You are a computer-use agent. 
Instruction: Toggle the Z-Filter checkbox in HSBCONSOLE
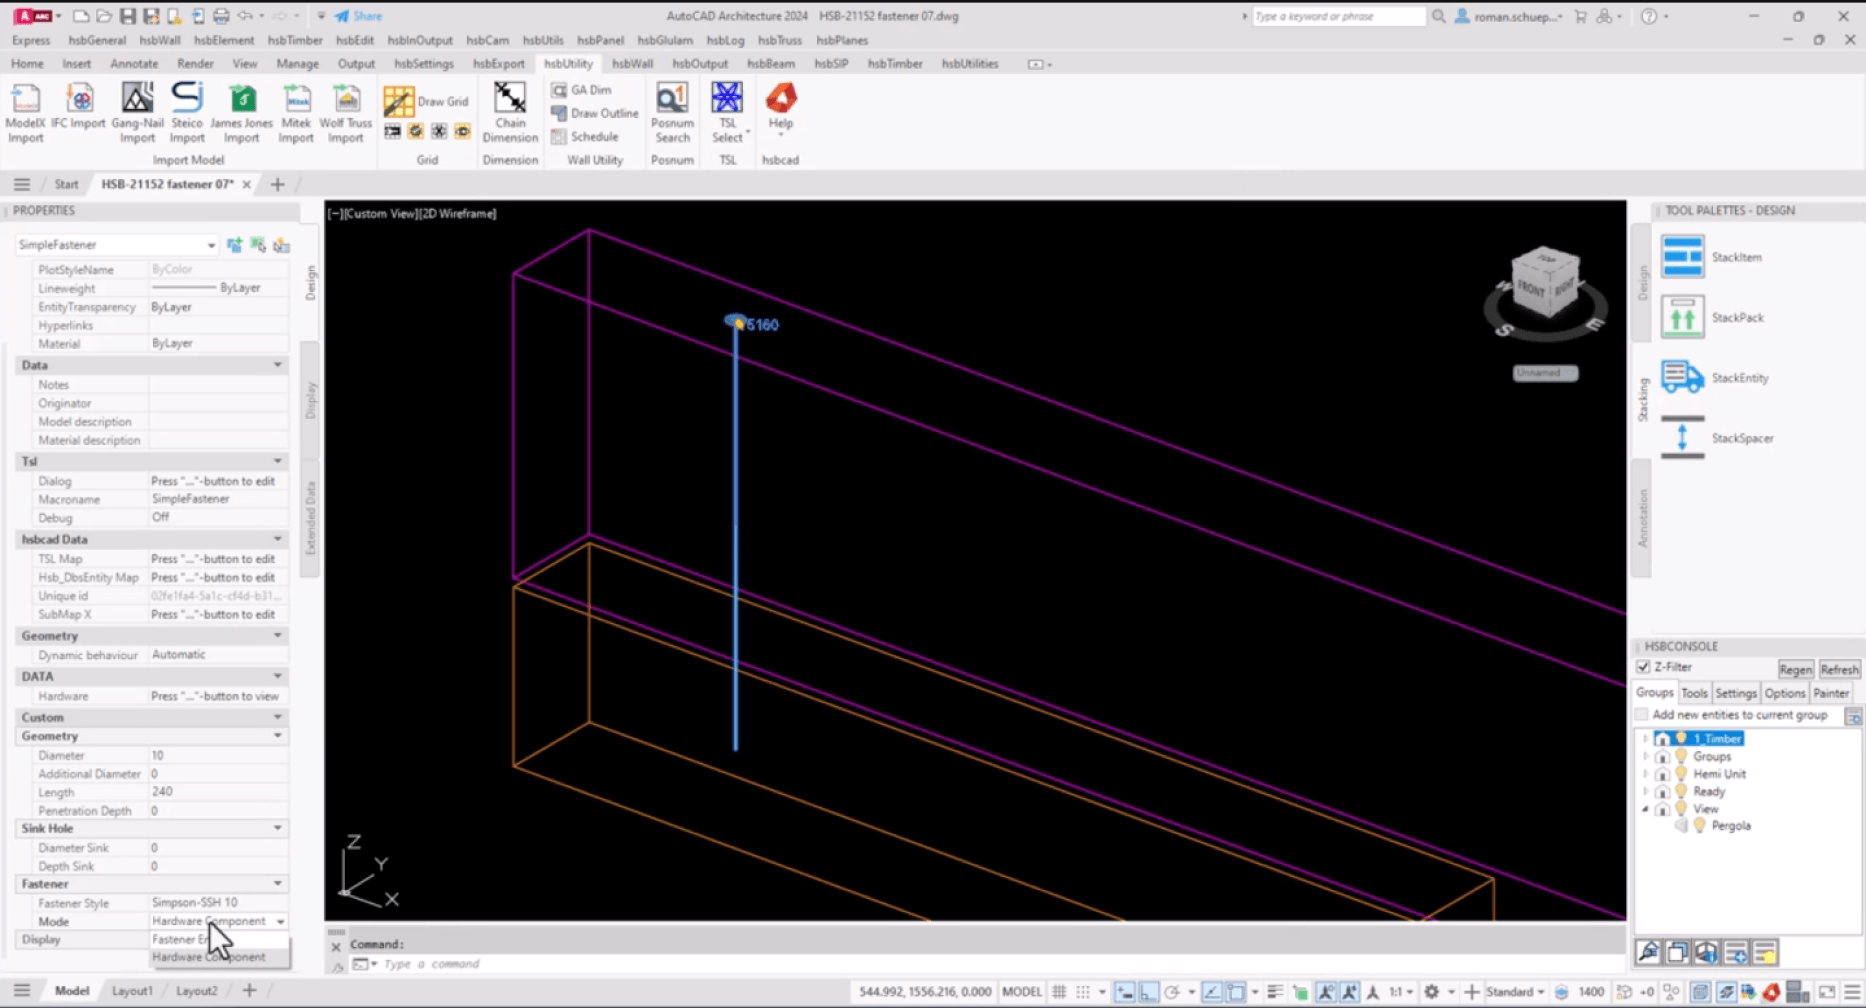click(1643, 666)
